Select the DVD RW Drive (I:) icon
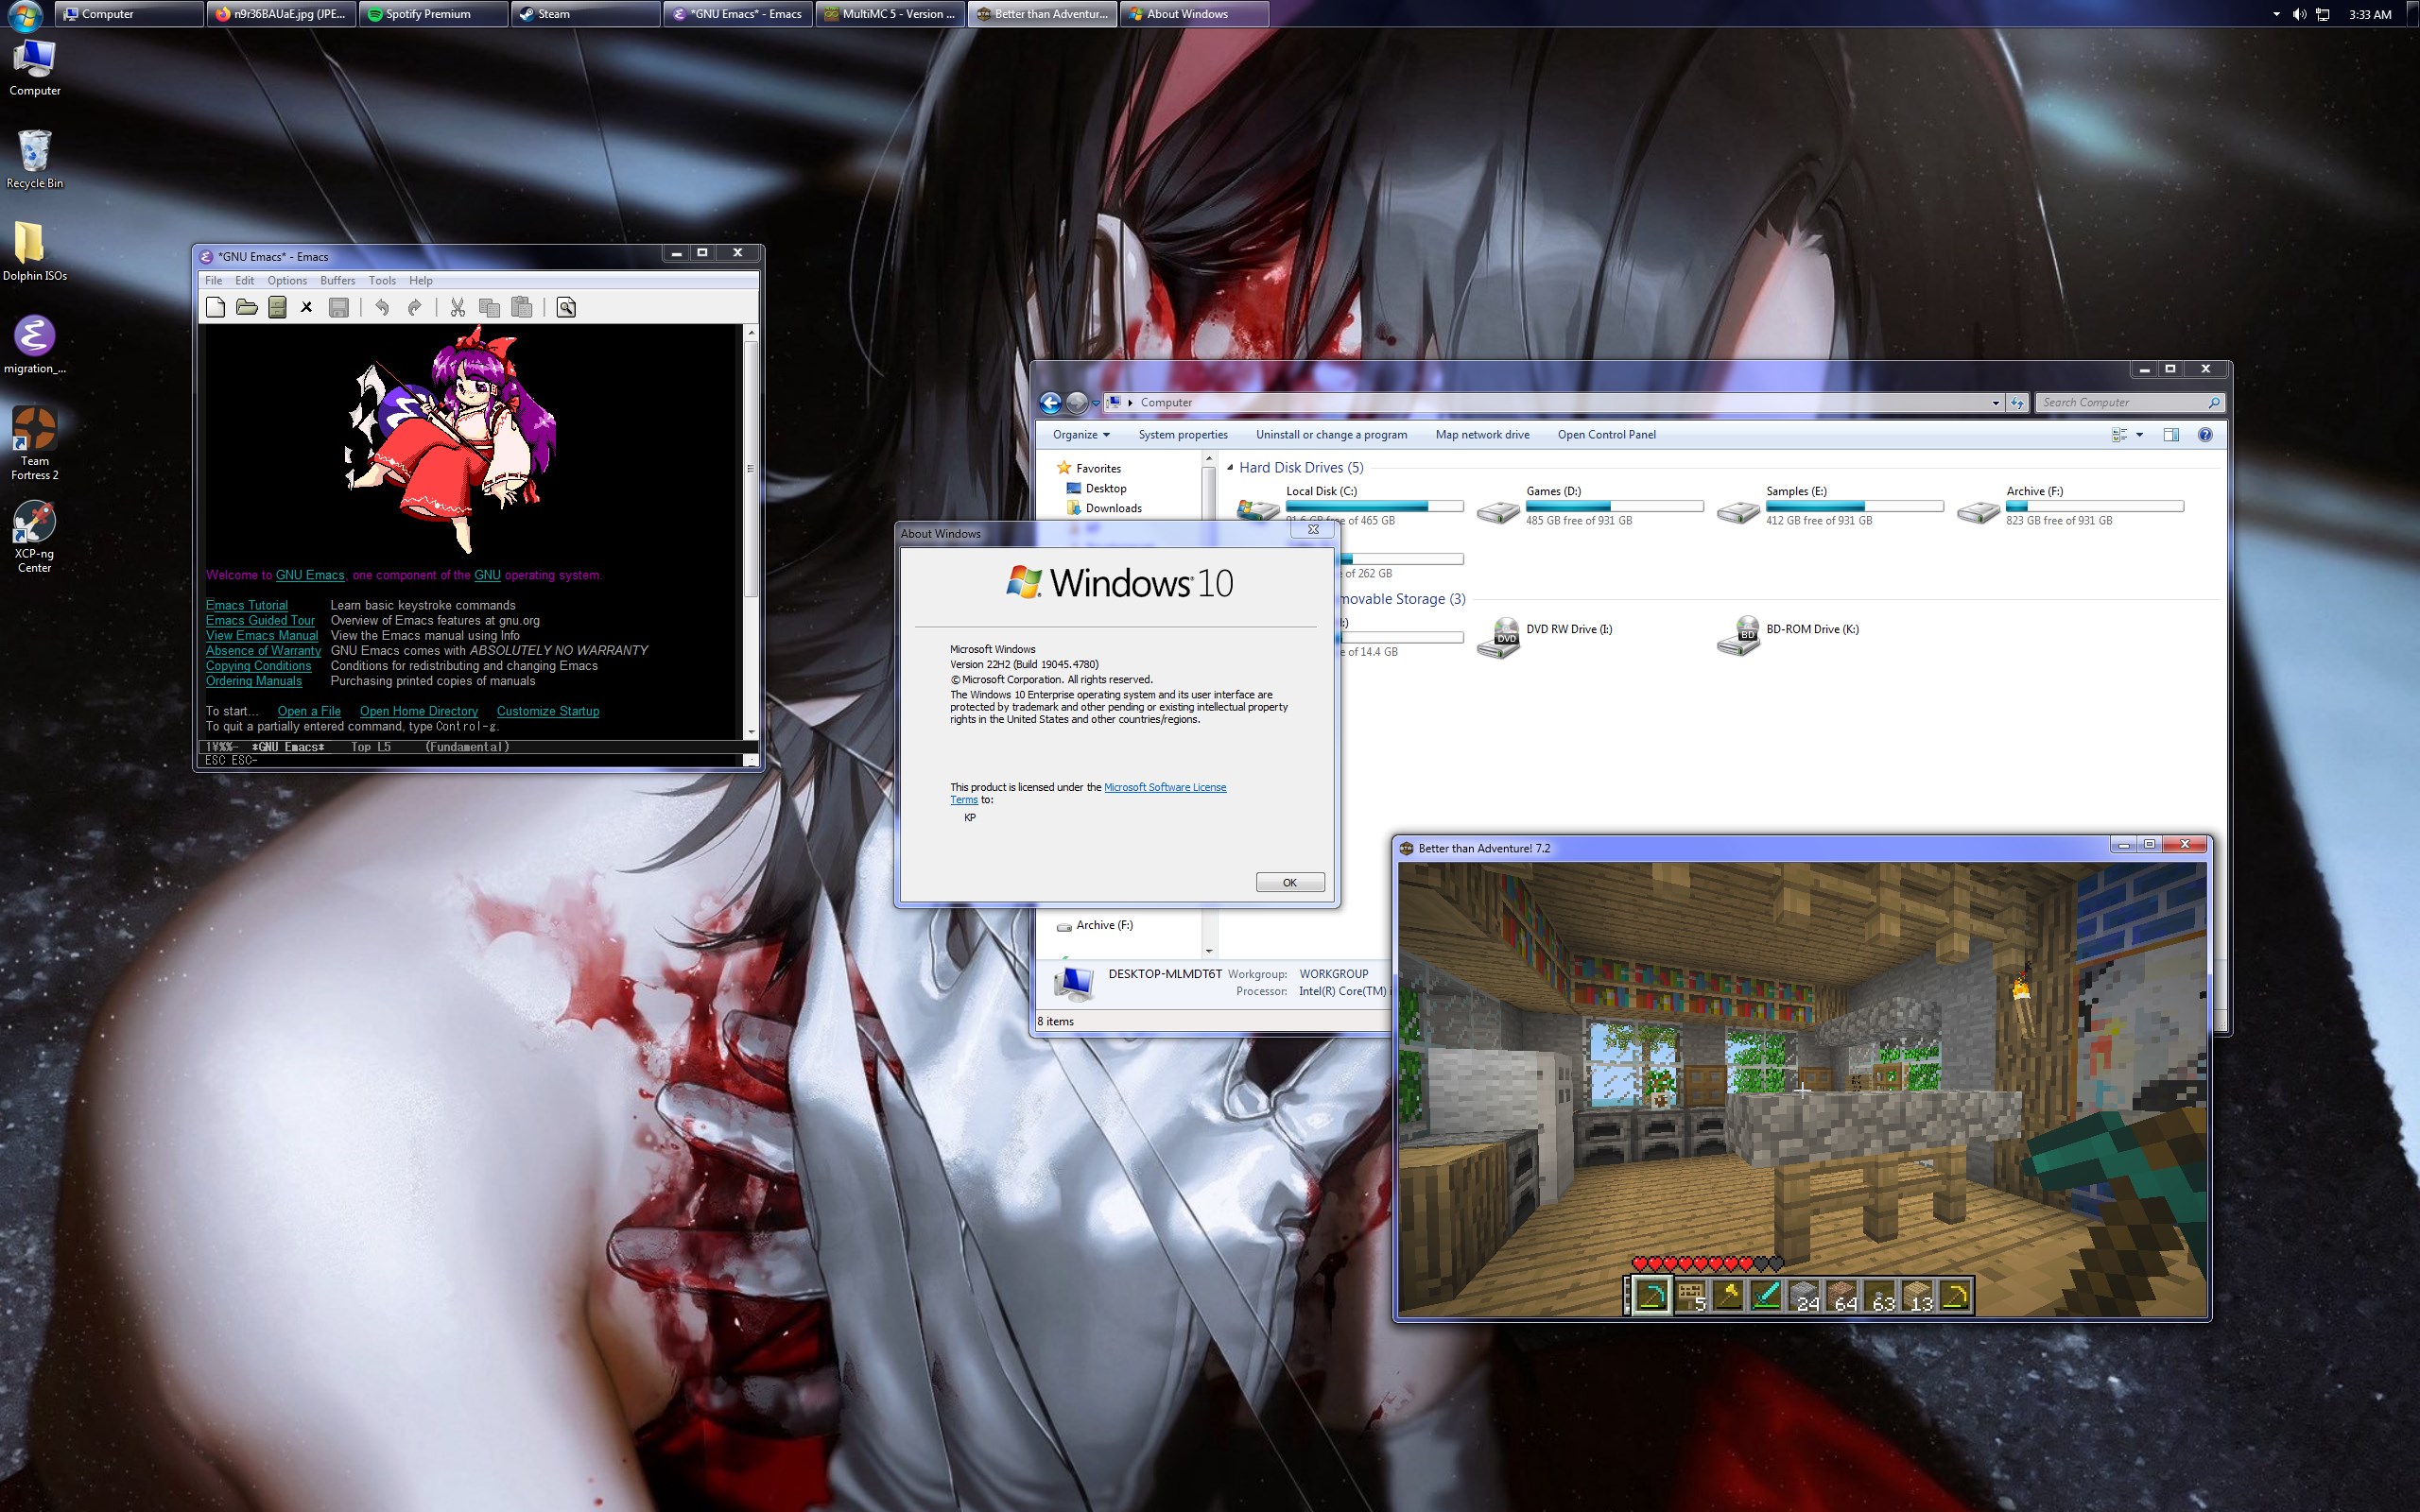2420x1512 pixels. click(x=1498, y=637)
